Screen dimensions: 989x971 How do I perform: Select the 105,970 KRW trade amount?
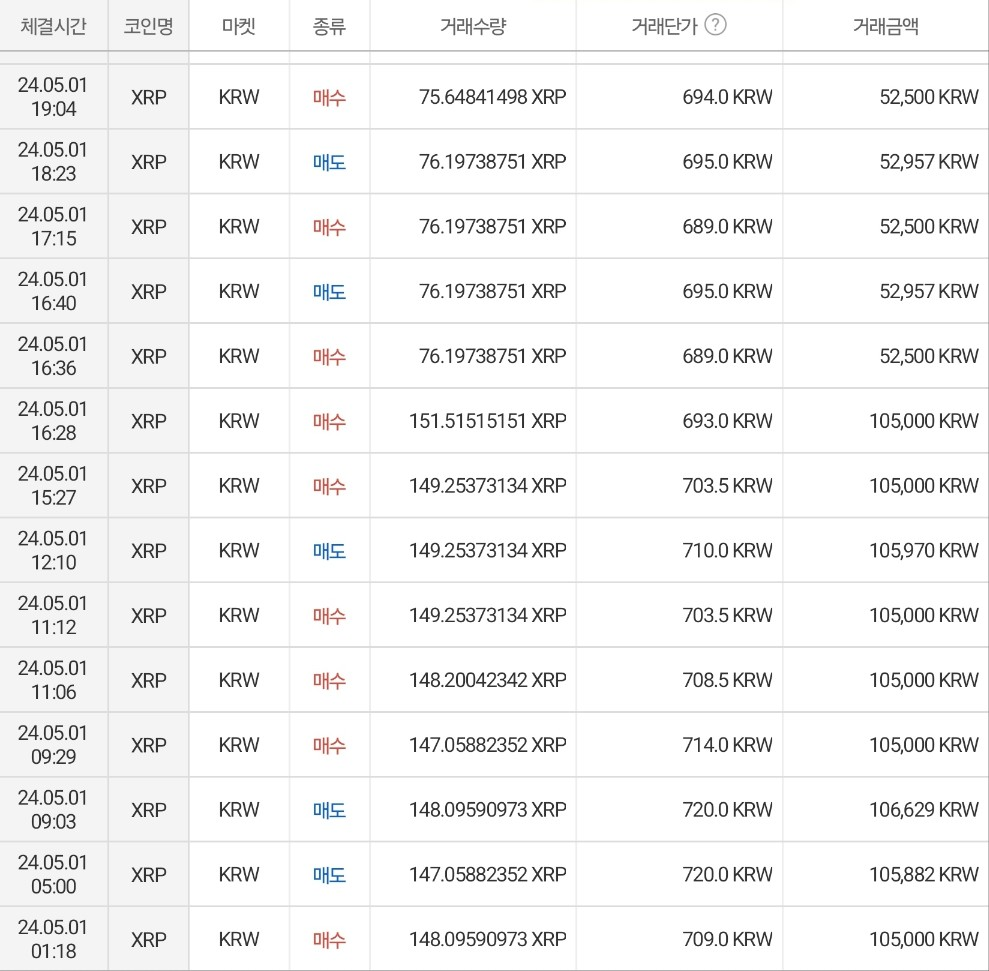924,550
